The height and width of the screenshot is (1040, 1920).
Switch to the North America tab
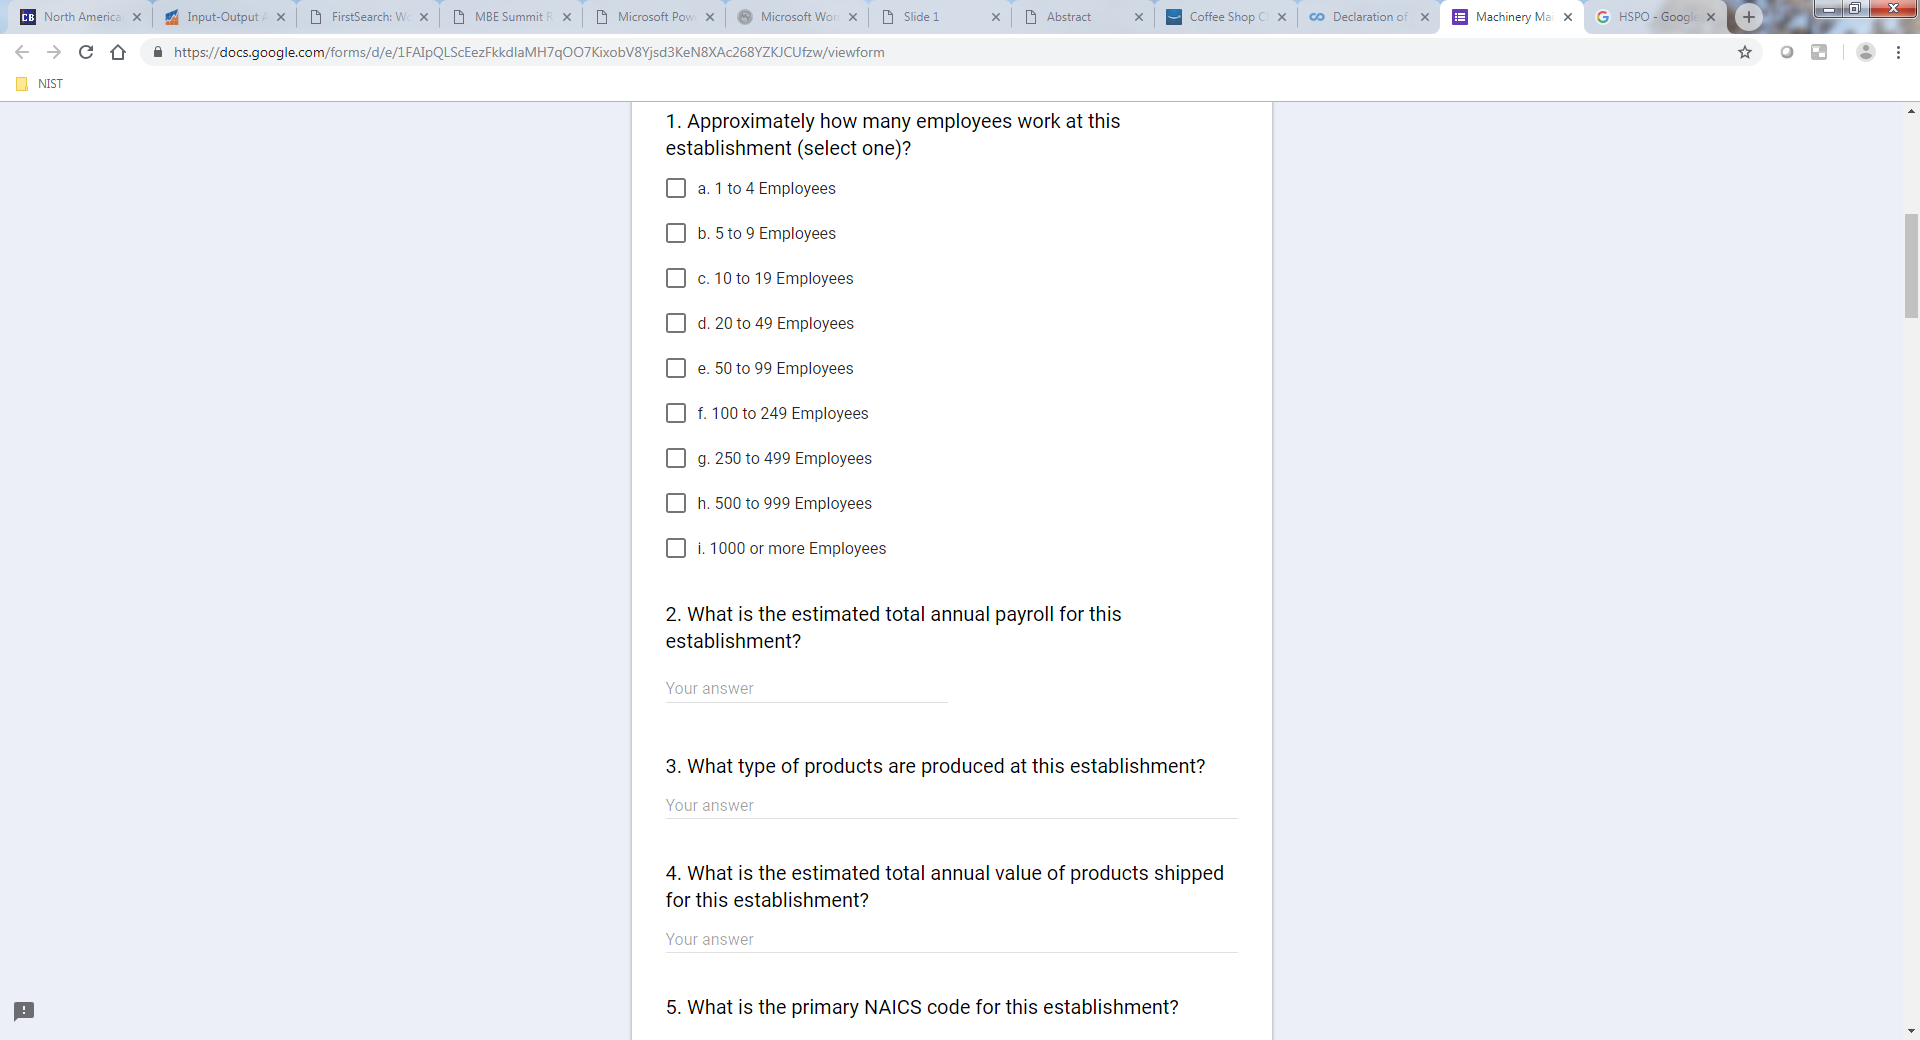point(82,17)
